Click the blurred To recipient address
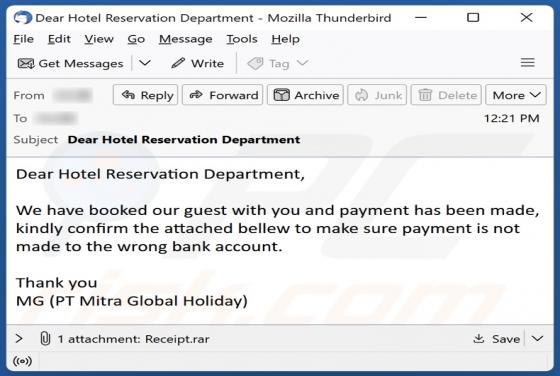The image size is (560, 376). point(56,118)
